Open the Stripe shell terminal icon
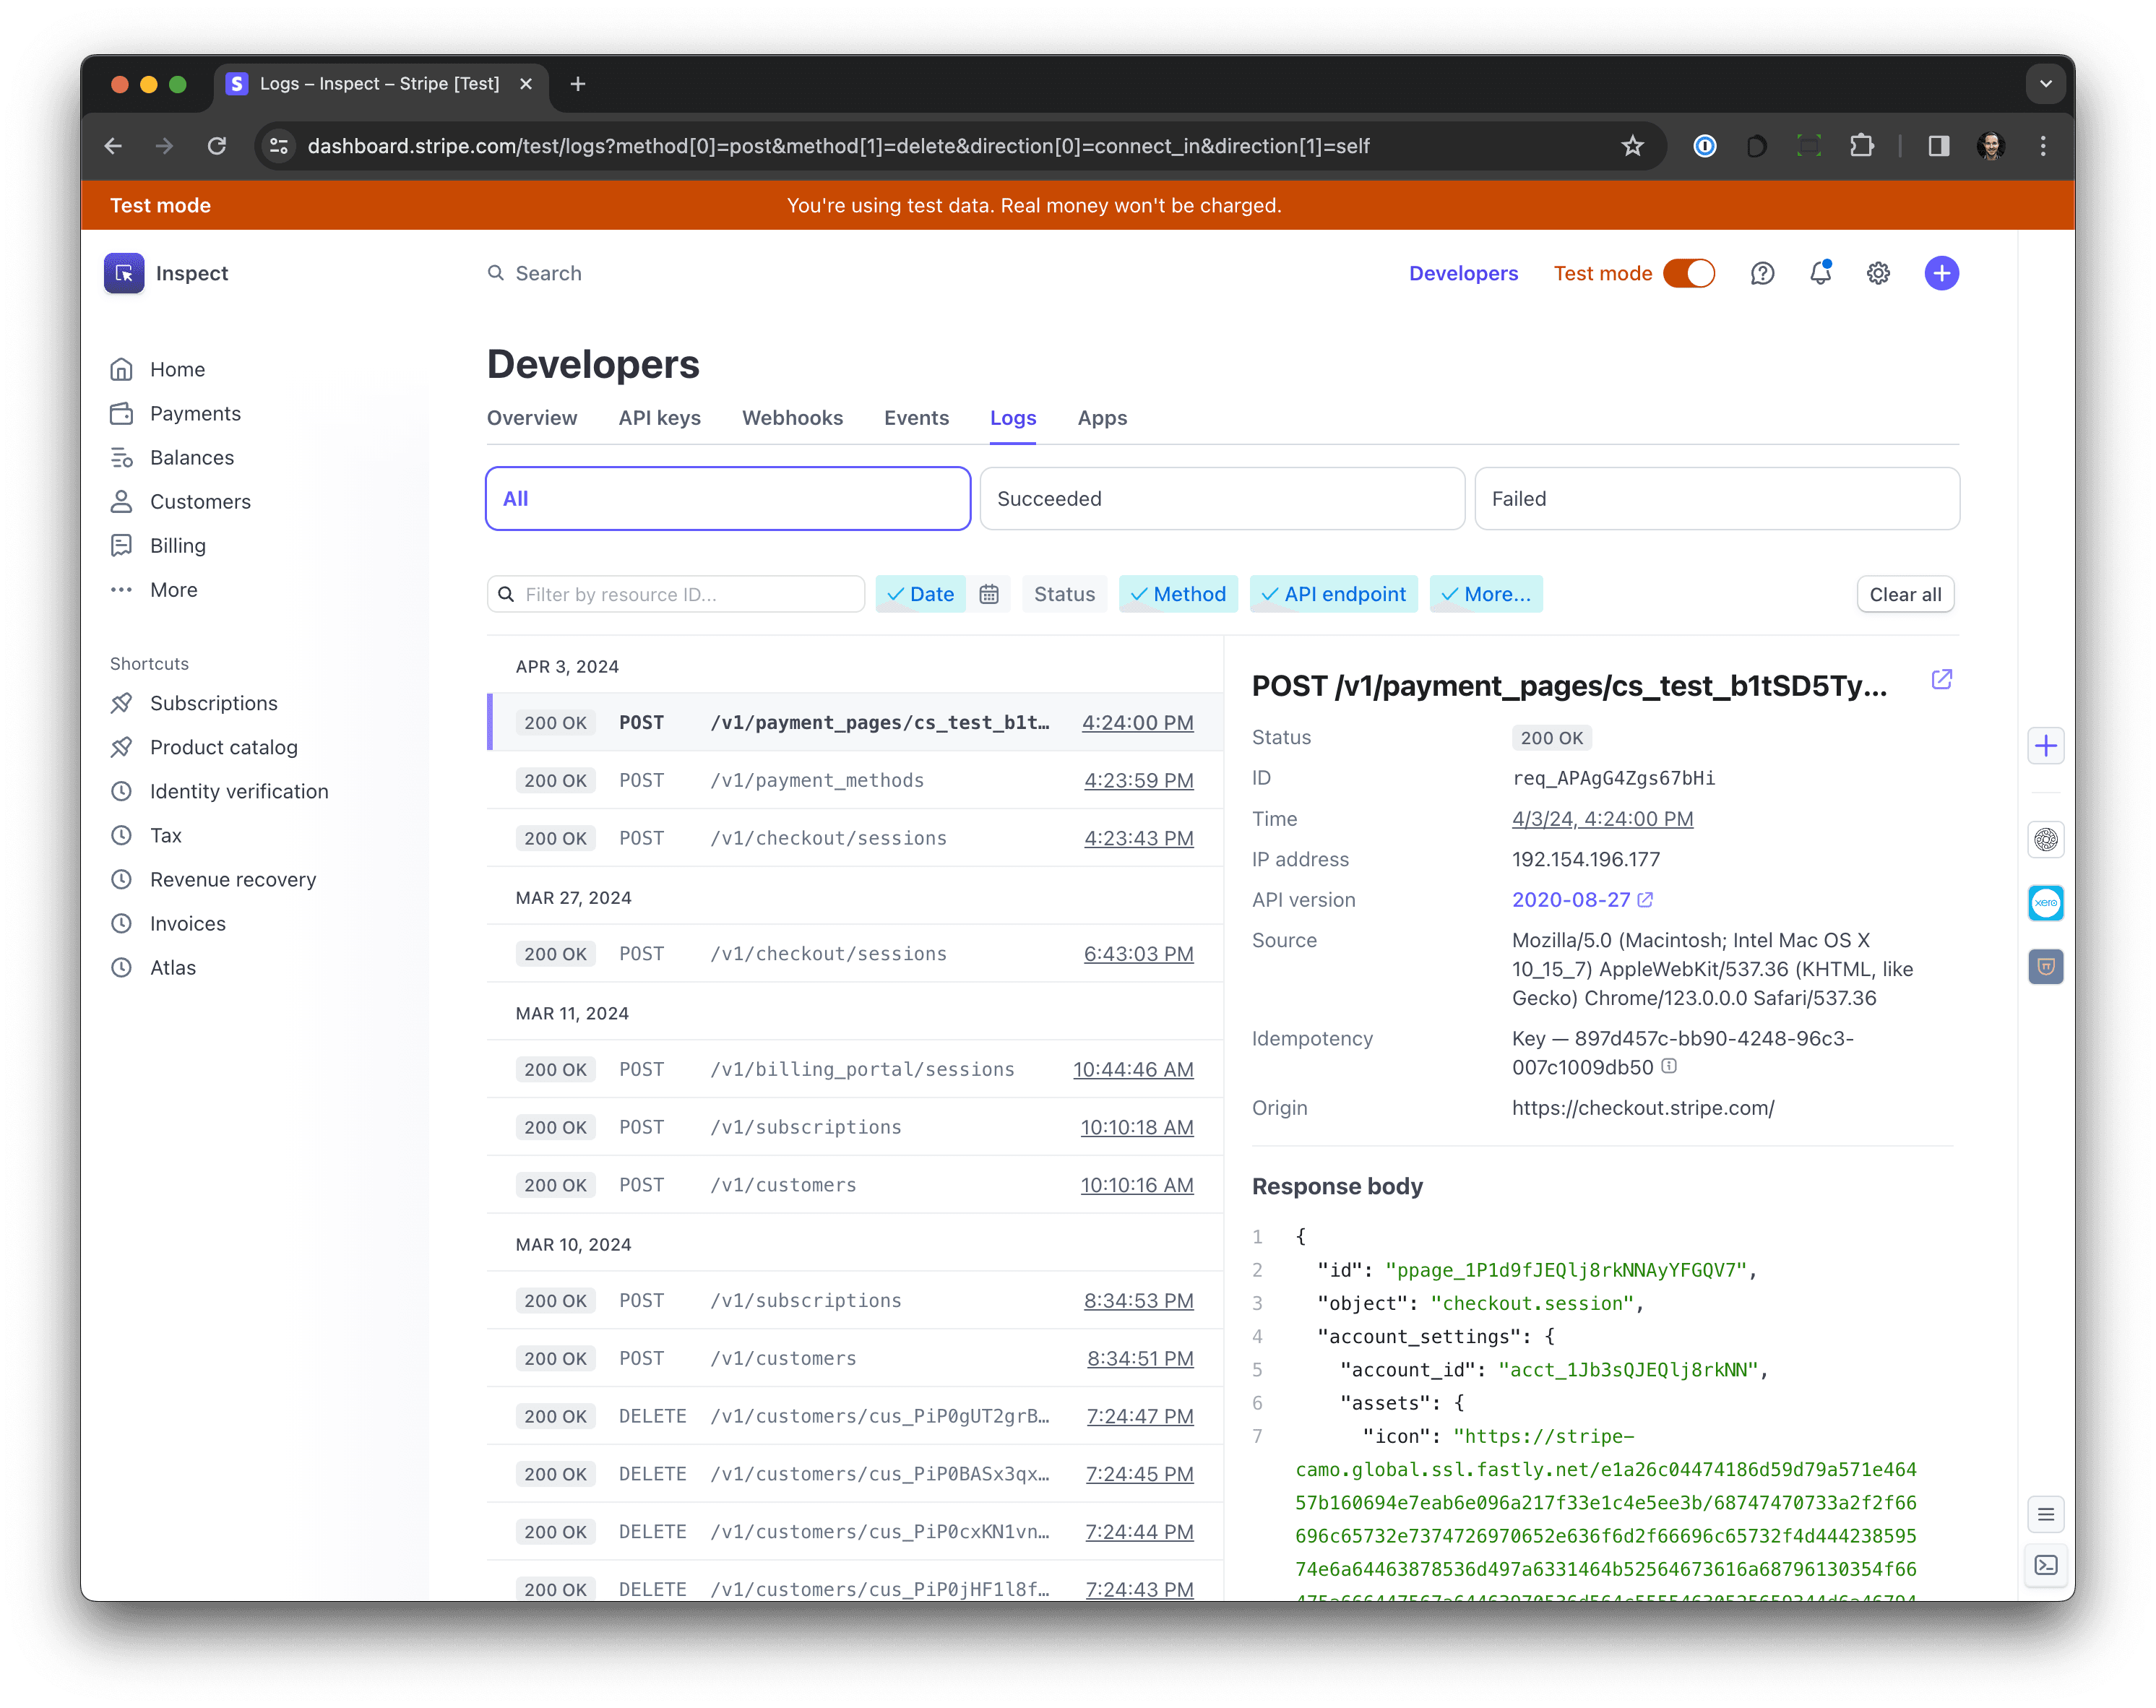This screenshot has width=2156, height=1708. 2046,1565
